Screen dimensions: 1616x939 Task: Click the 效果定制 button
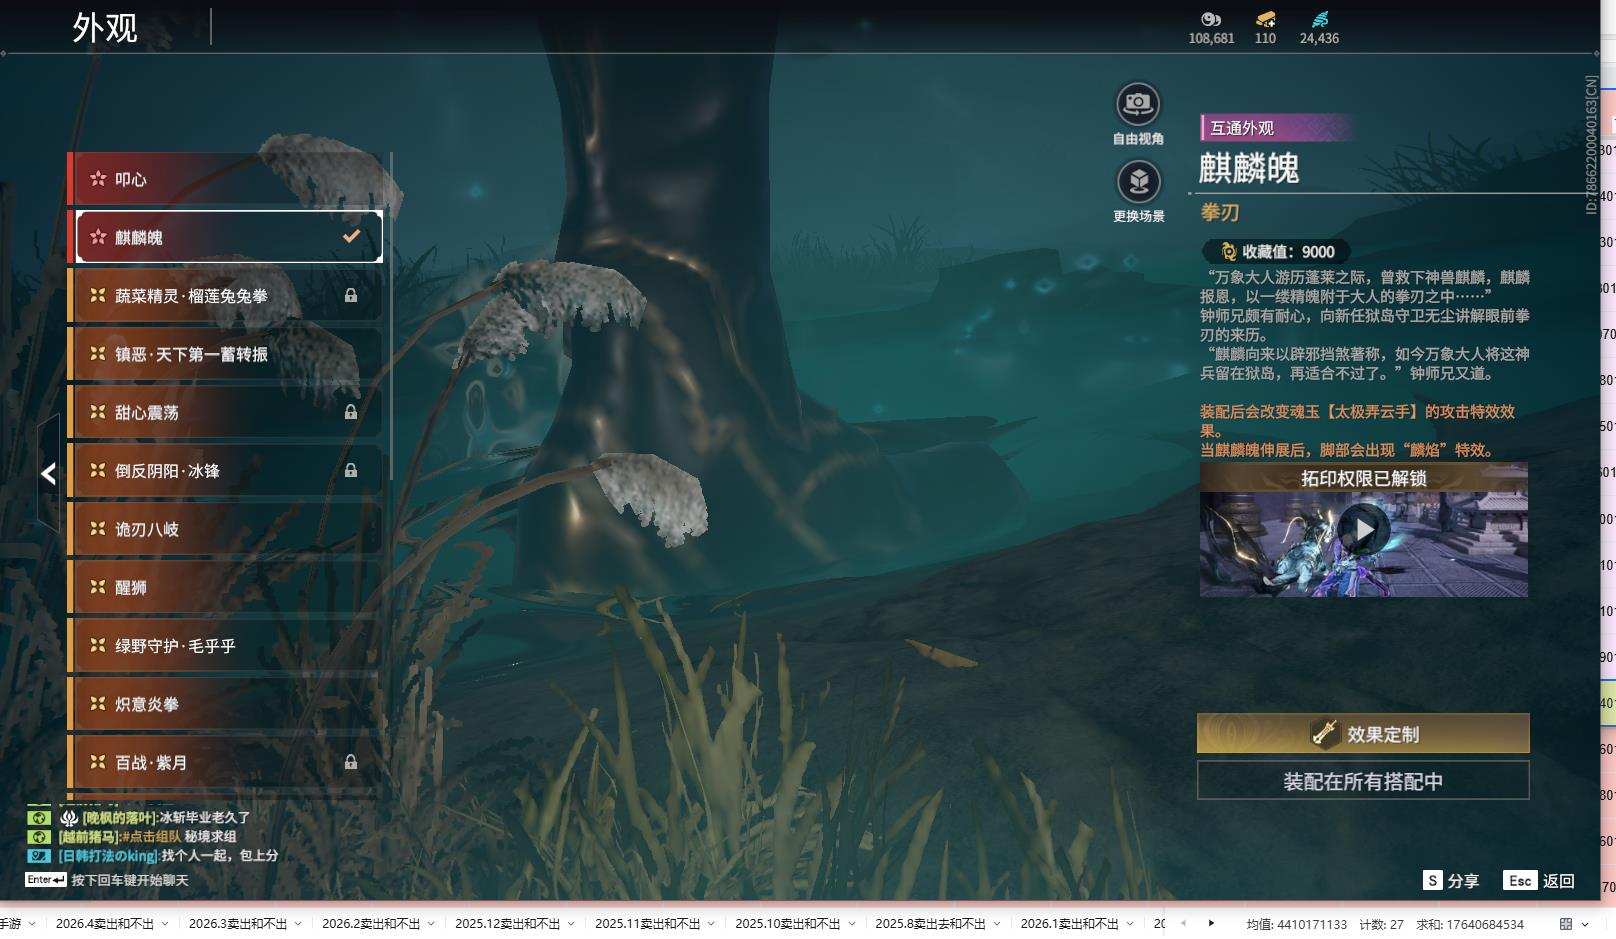click(x=1363, y=734)
